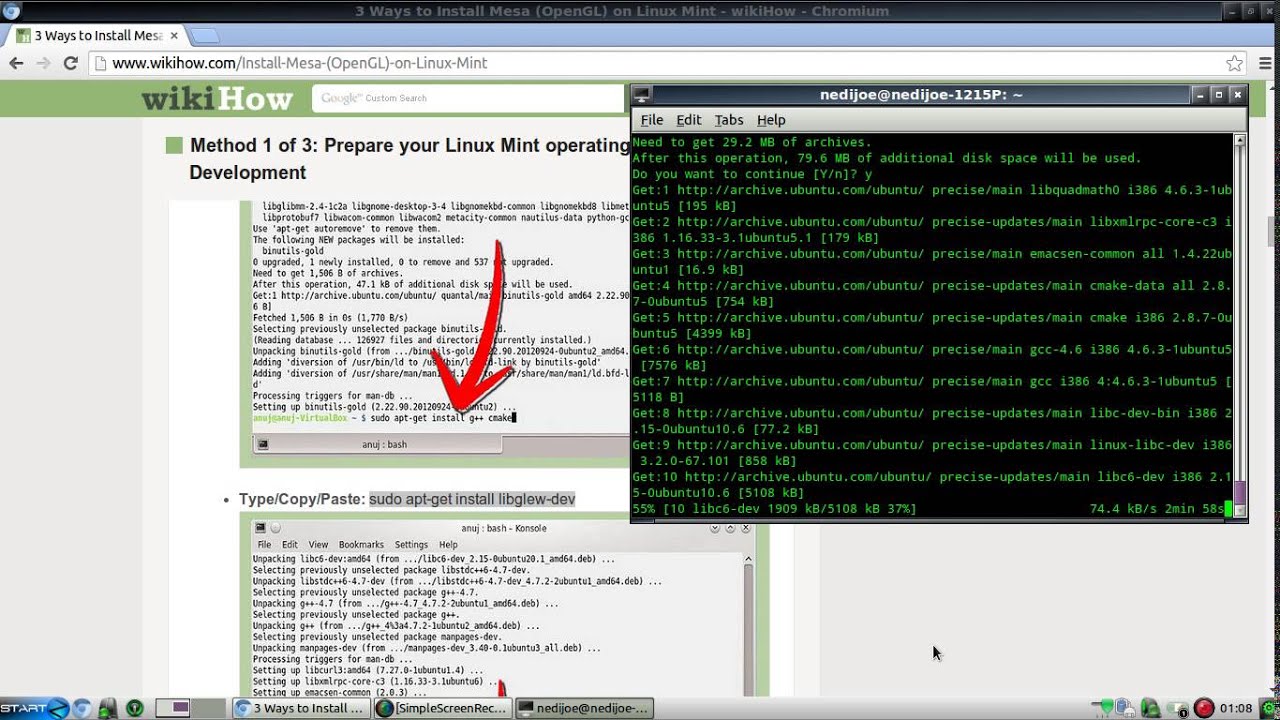This screenshot has height=720, width=1280.
Task: Click the green network tray icon
Action: tap(1103, 708)
